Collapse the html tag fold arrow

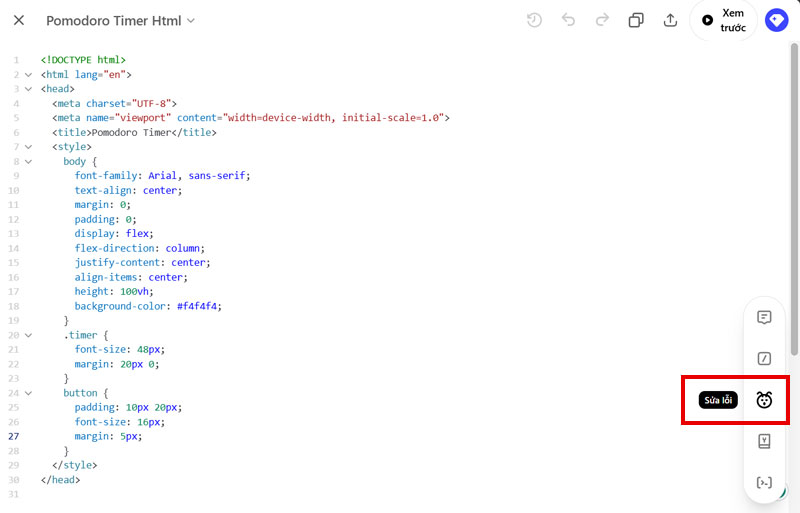(x=28, y=75)
